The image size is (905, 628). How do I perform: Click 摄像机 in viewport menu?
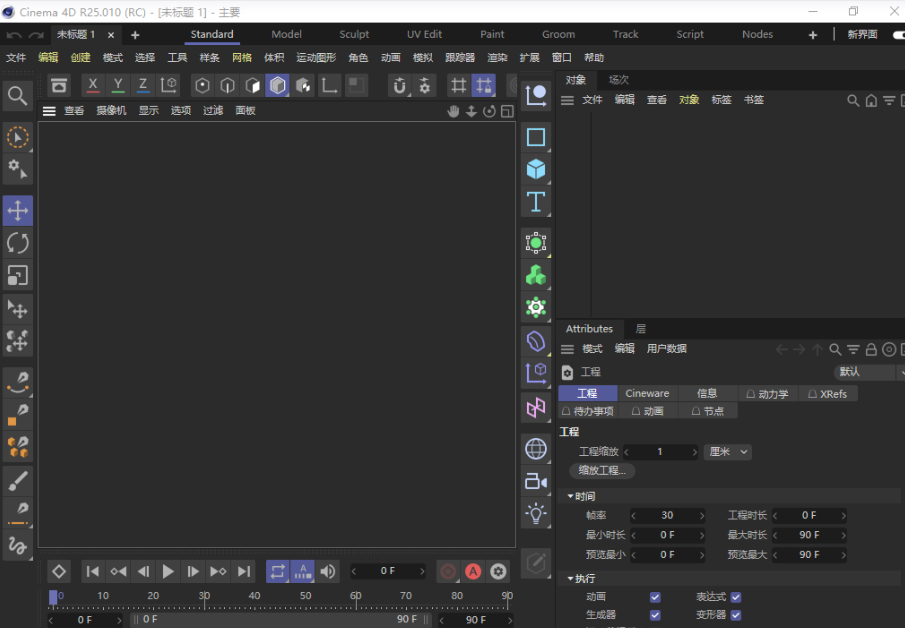coord(111,111)
